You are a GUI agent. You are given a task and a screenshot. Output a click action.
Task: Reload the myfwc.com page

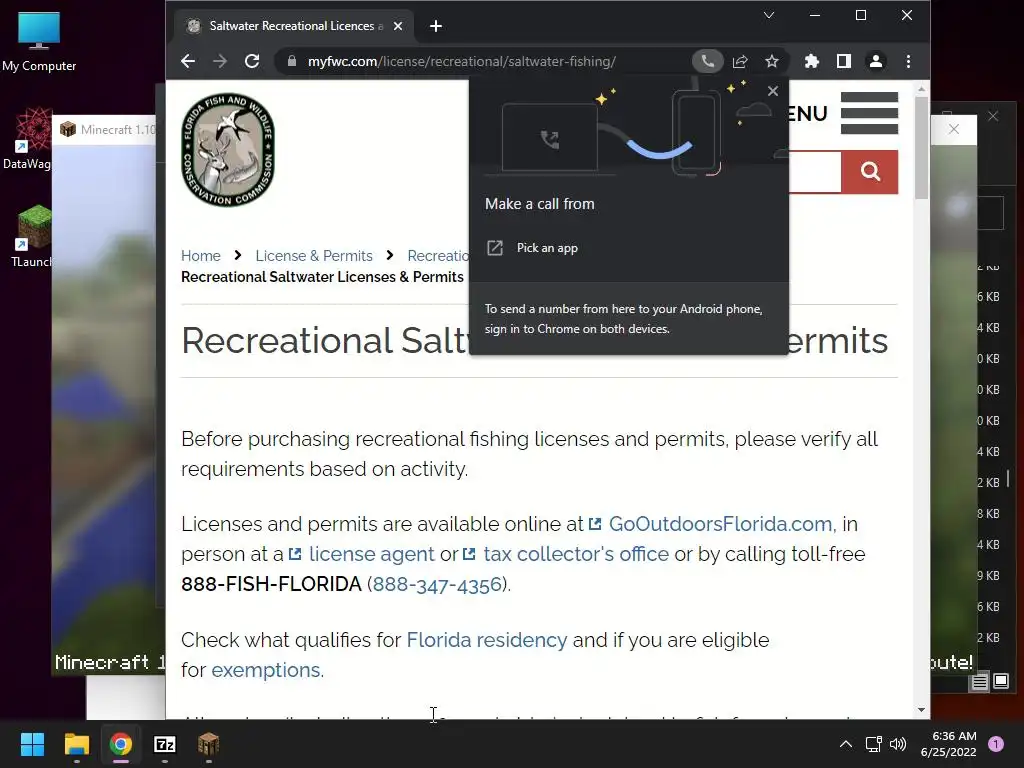point(252,61)
